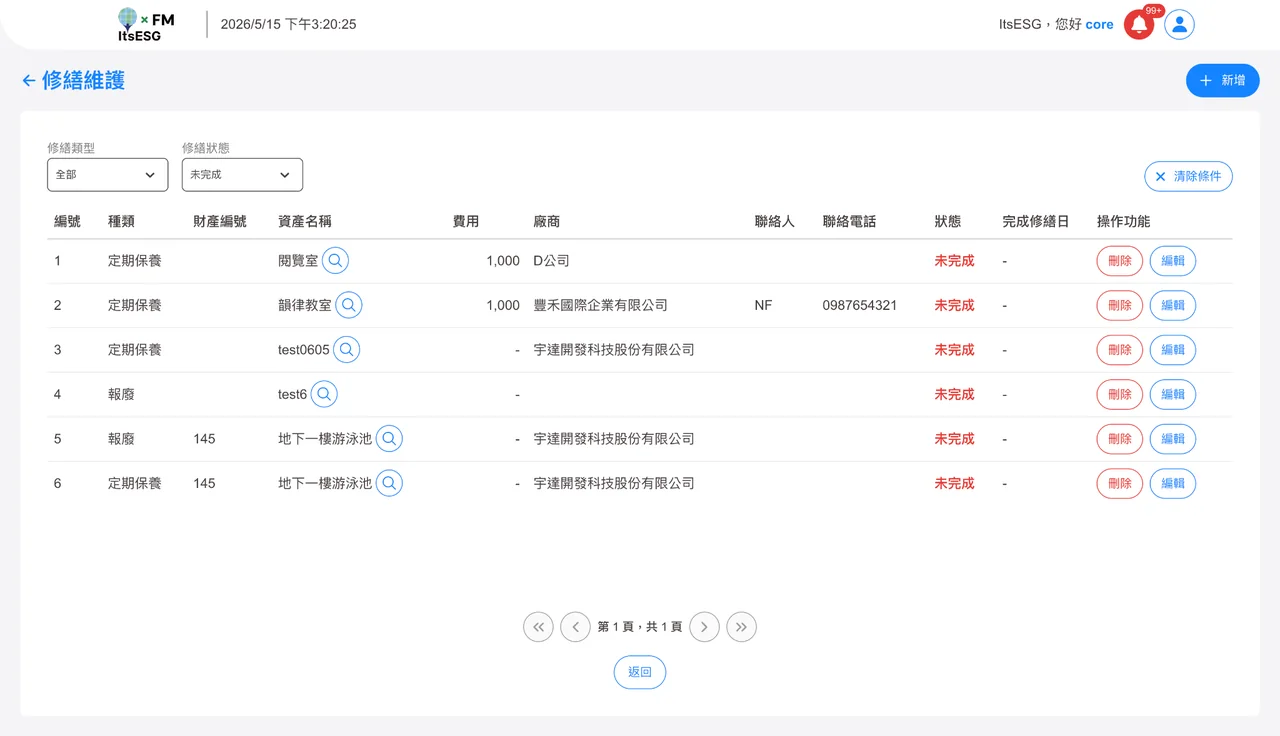View details of row 5 地下一樓游泳池
Viewport: 1280px width, 736px height.
[390, 439]
